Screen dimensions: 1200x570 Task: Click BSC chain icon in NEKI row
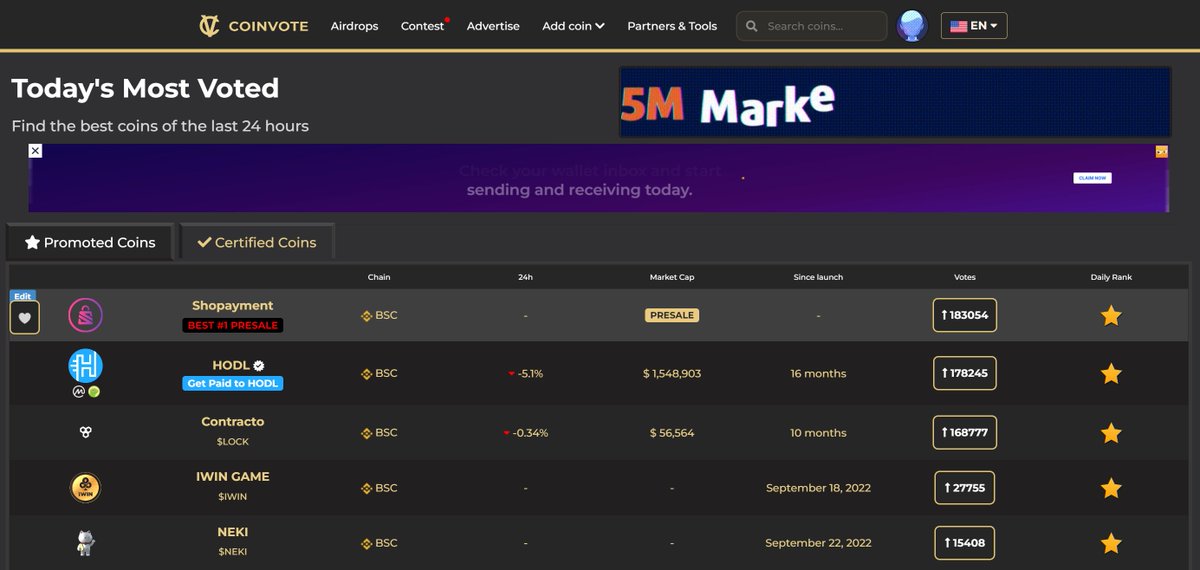[x=366, y=543]
